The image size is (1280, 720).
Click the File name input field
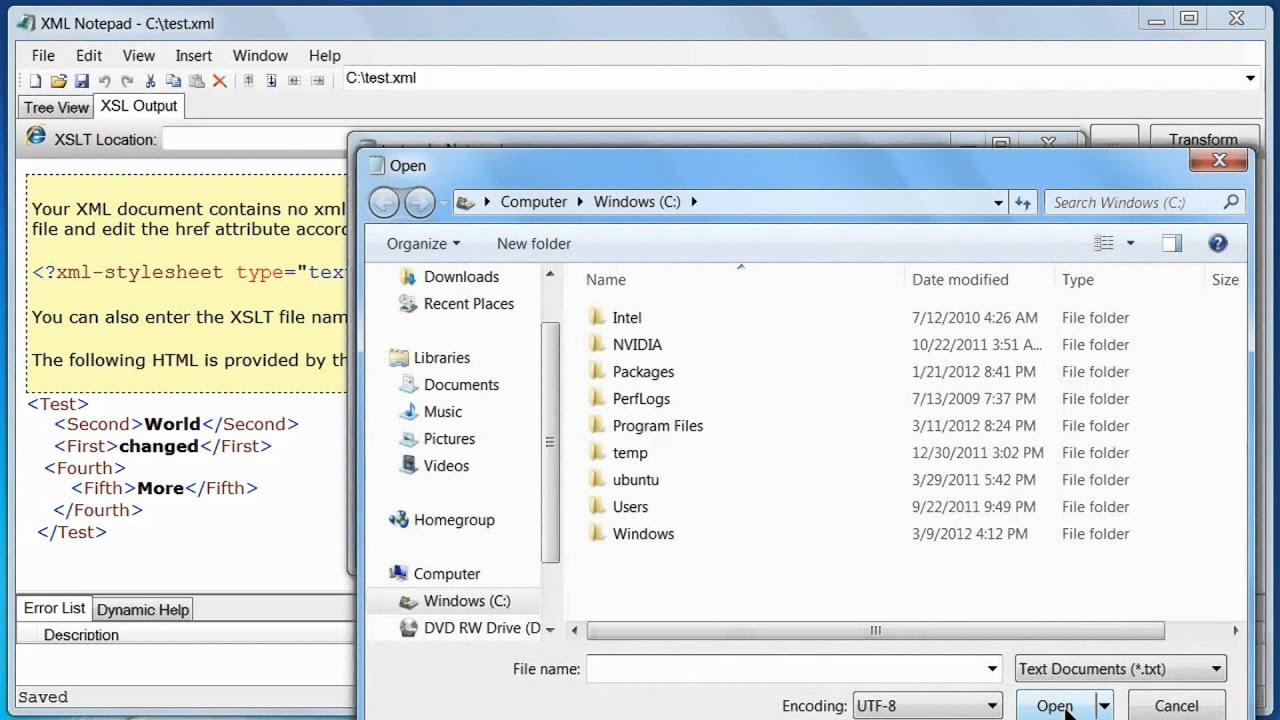coord(786,669)
